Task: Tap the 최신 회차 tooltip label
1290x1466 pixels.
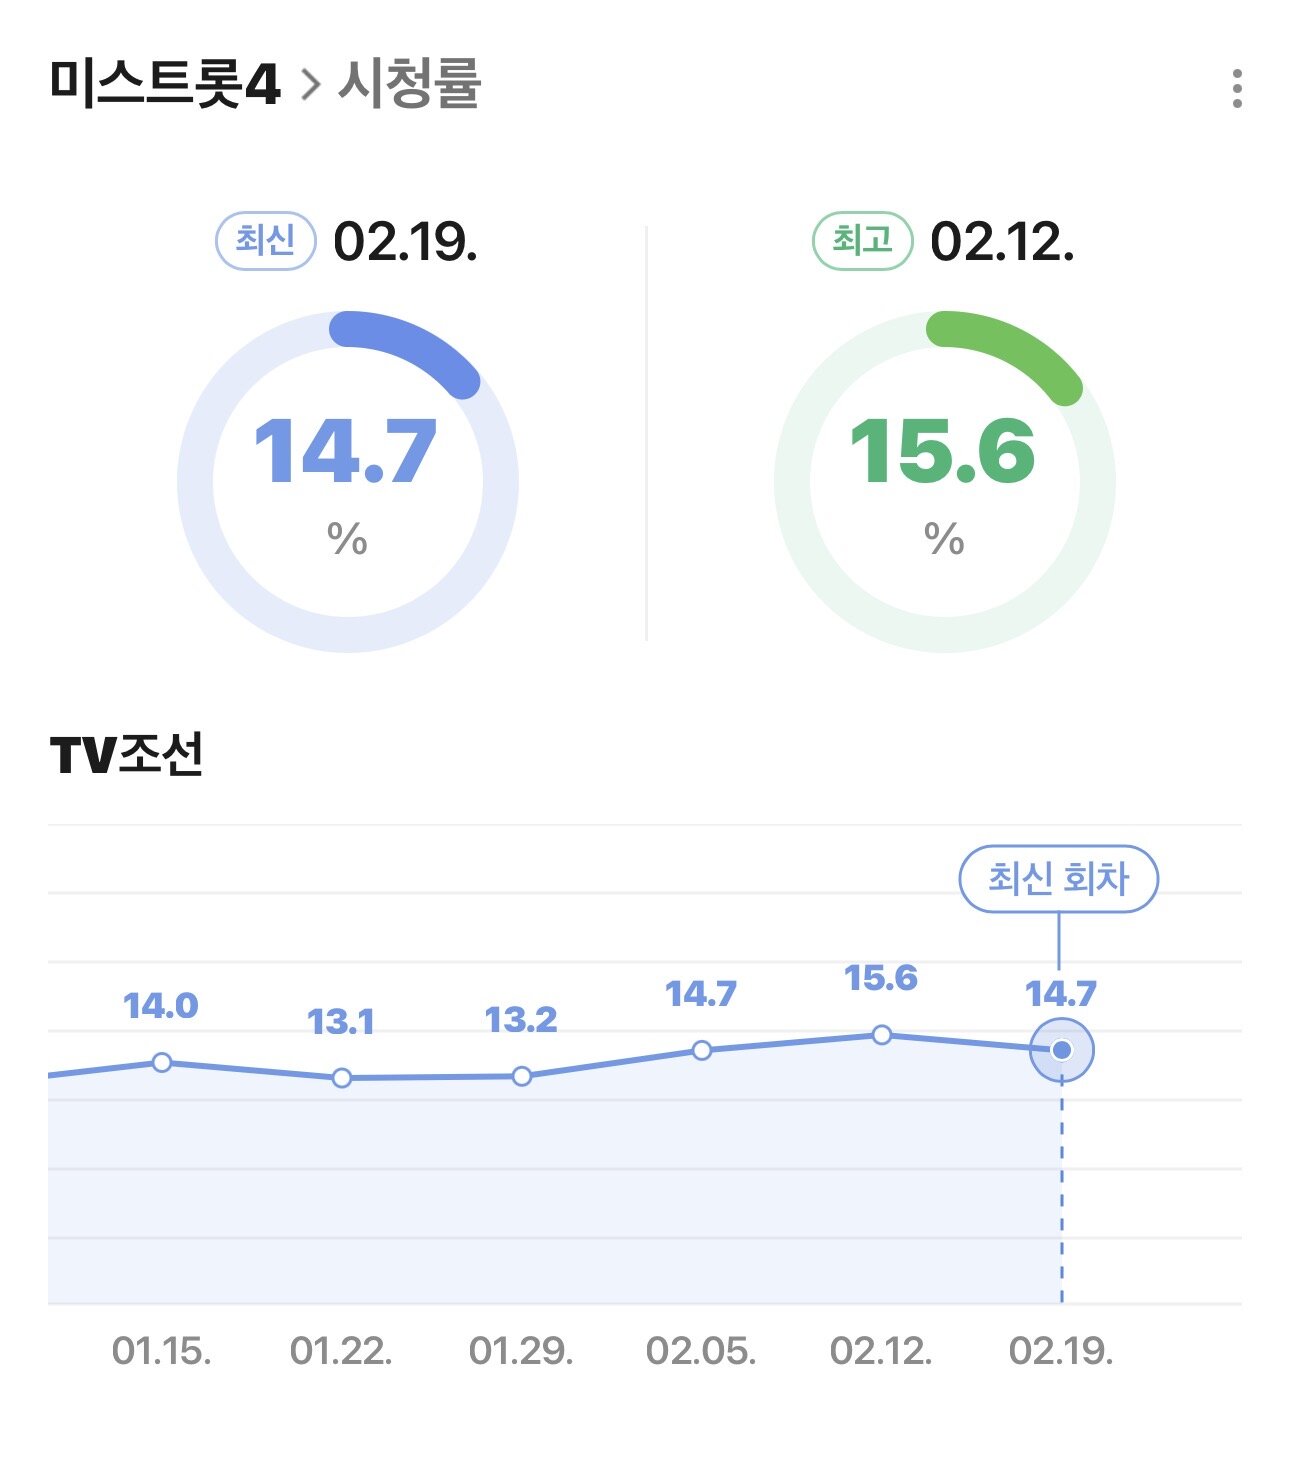Action: tap(1058, 879)
